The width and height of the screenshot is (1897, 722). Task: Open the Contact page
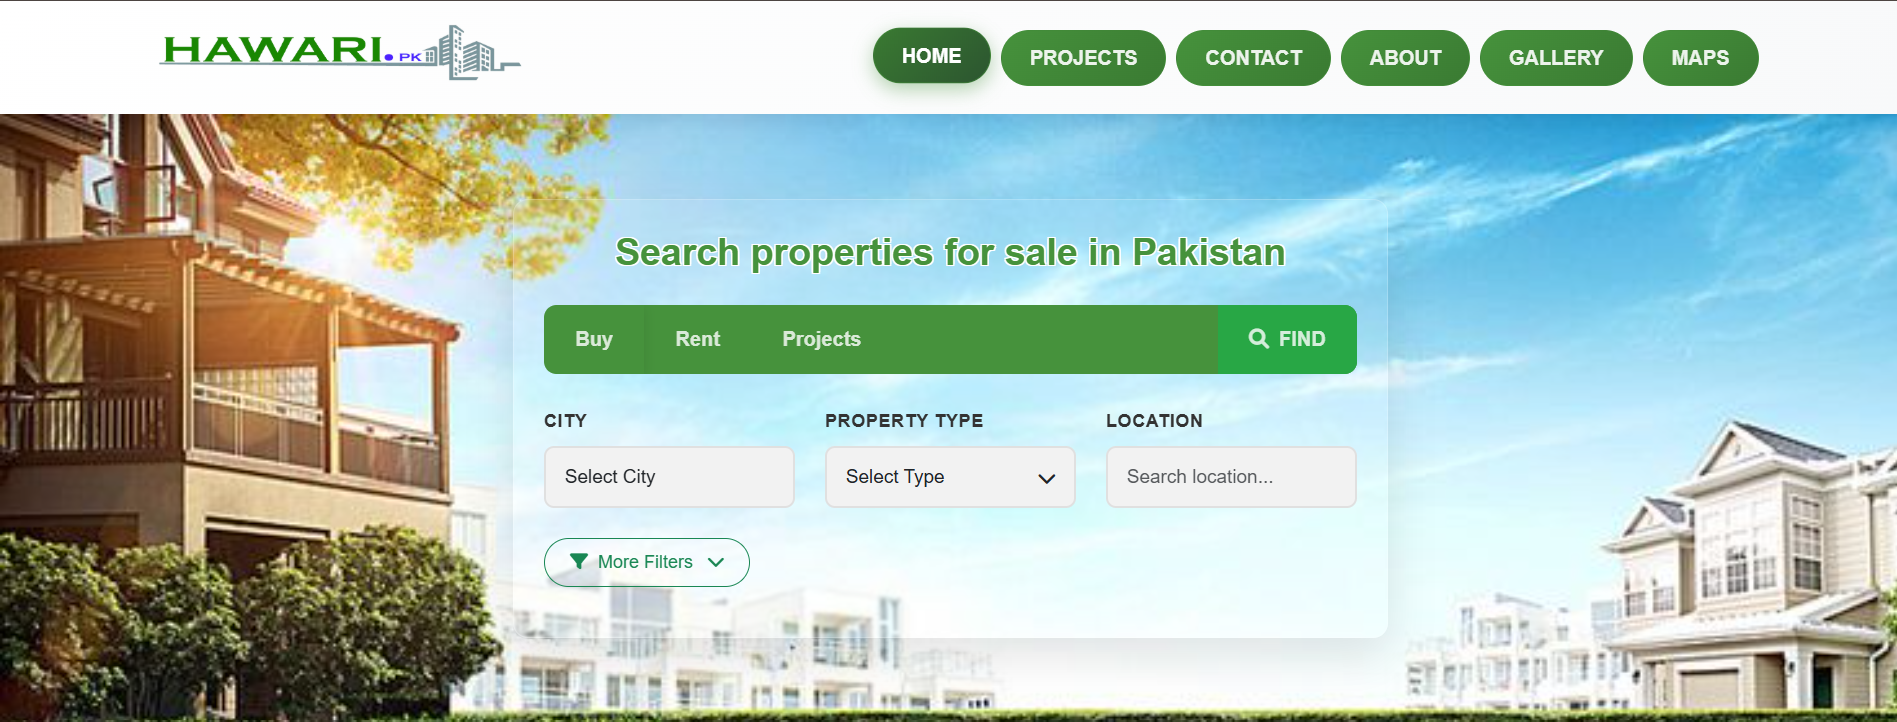pos(1253,58)
